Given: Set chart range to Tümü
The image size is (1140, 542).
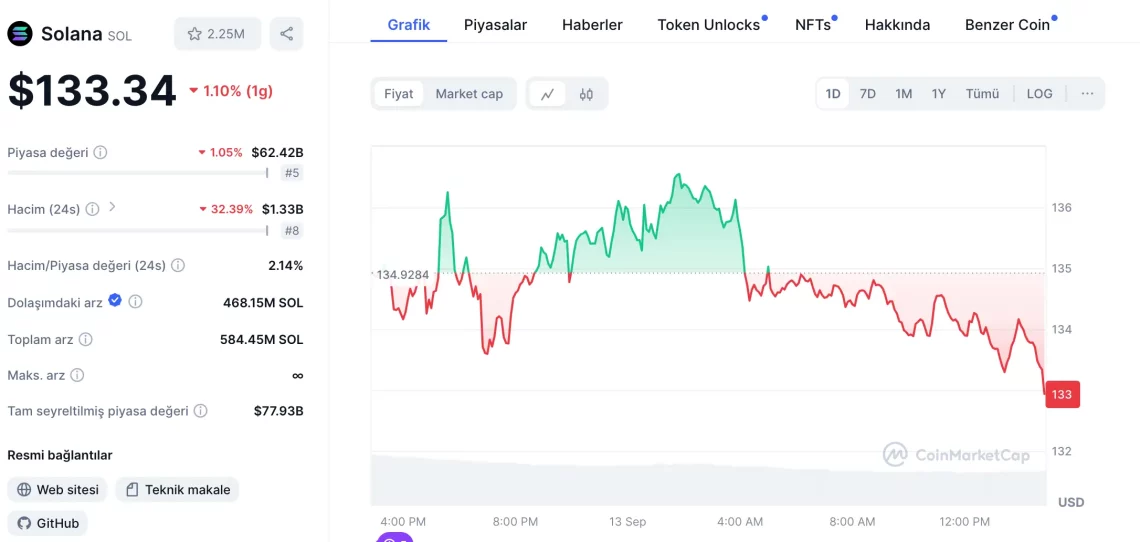Looking at the screenshot, I should point(982,94).
